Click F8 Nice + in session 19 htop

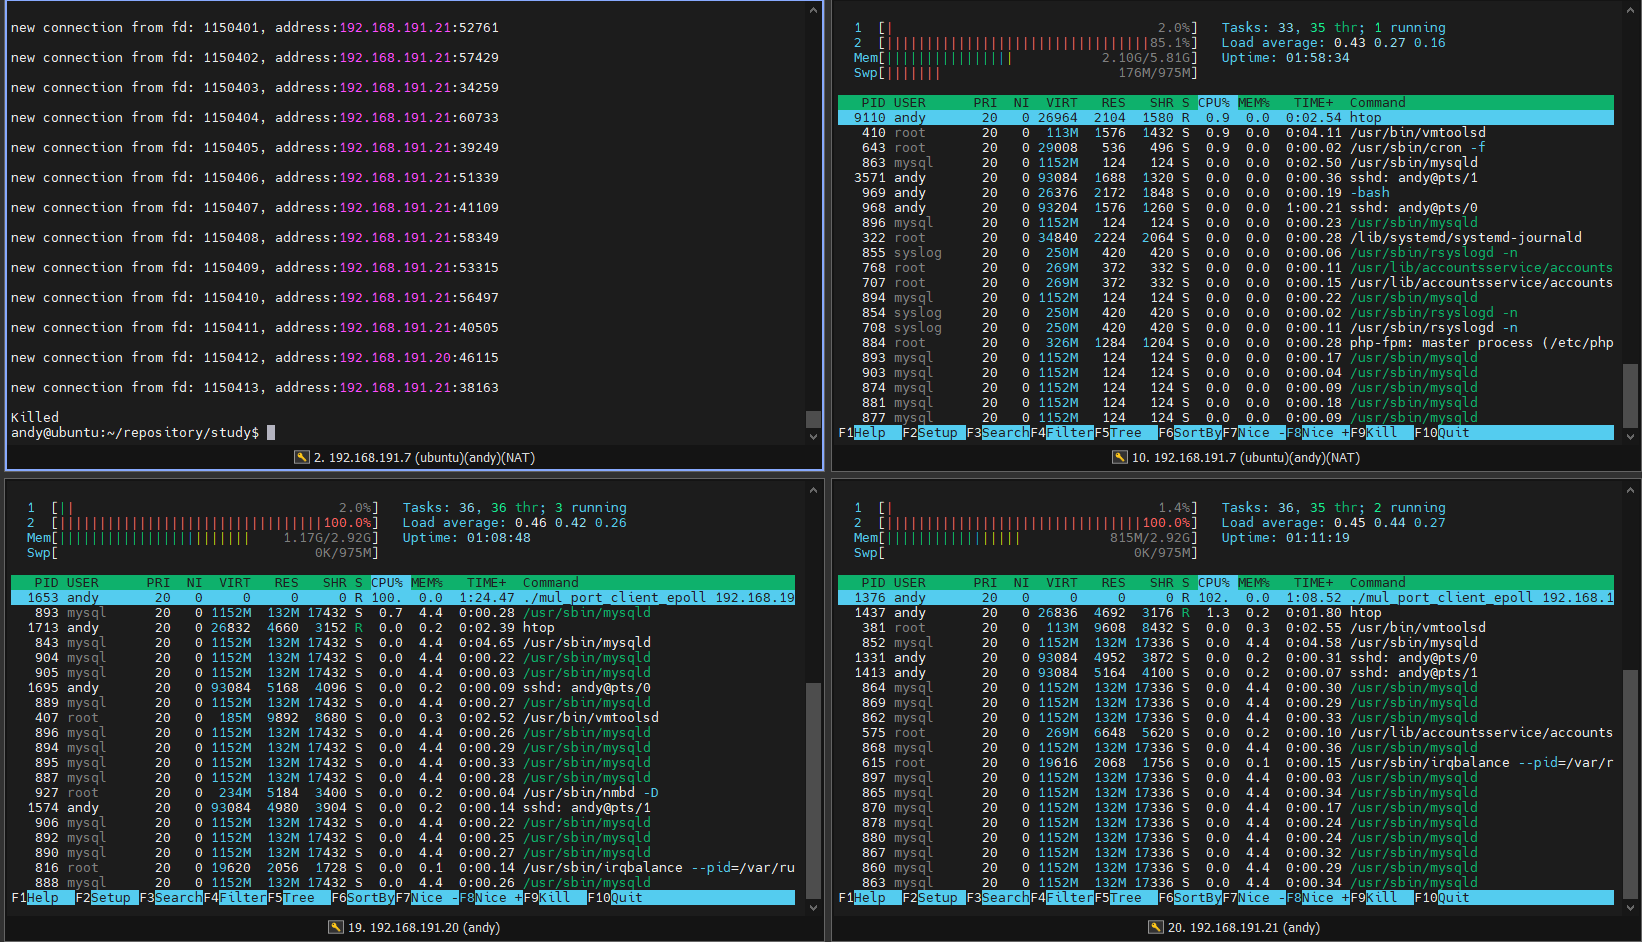[x=491, y=898]
